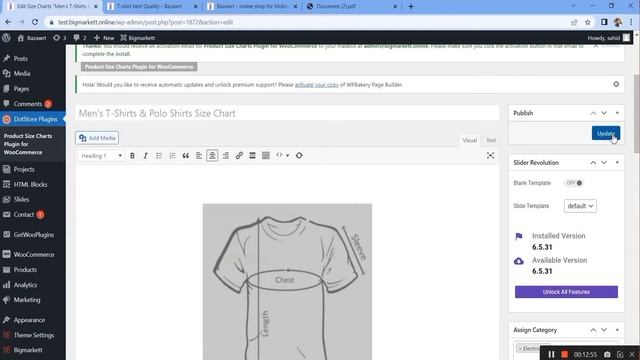Image resolution: width=640 pixels, height=360 pixels.
Task: Edit the post title field
Action: click(287, 113)
